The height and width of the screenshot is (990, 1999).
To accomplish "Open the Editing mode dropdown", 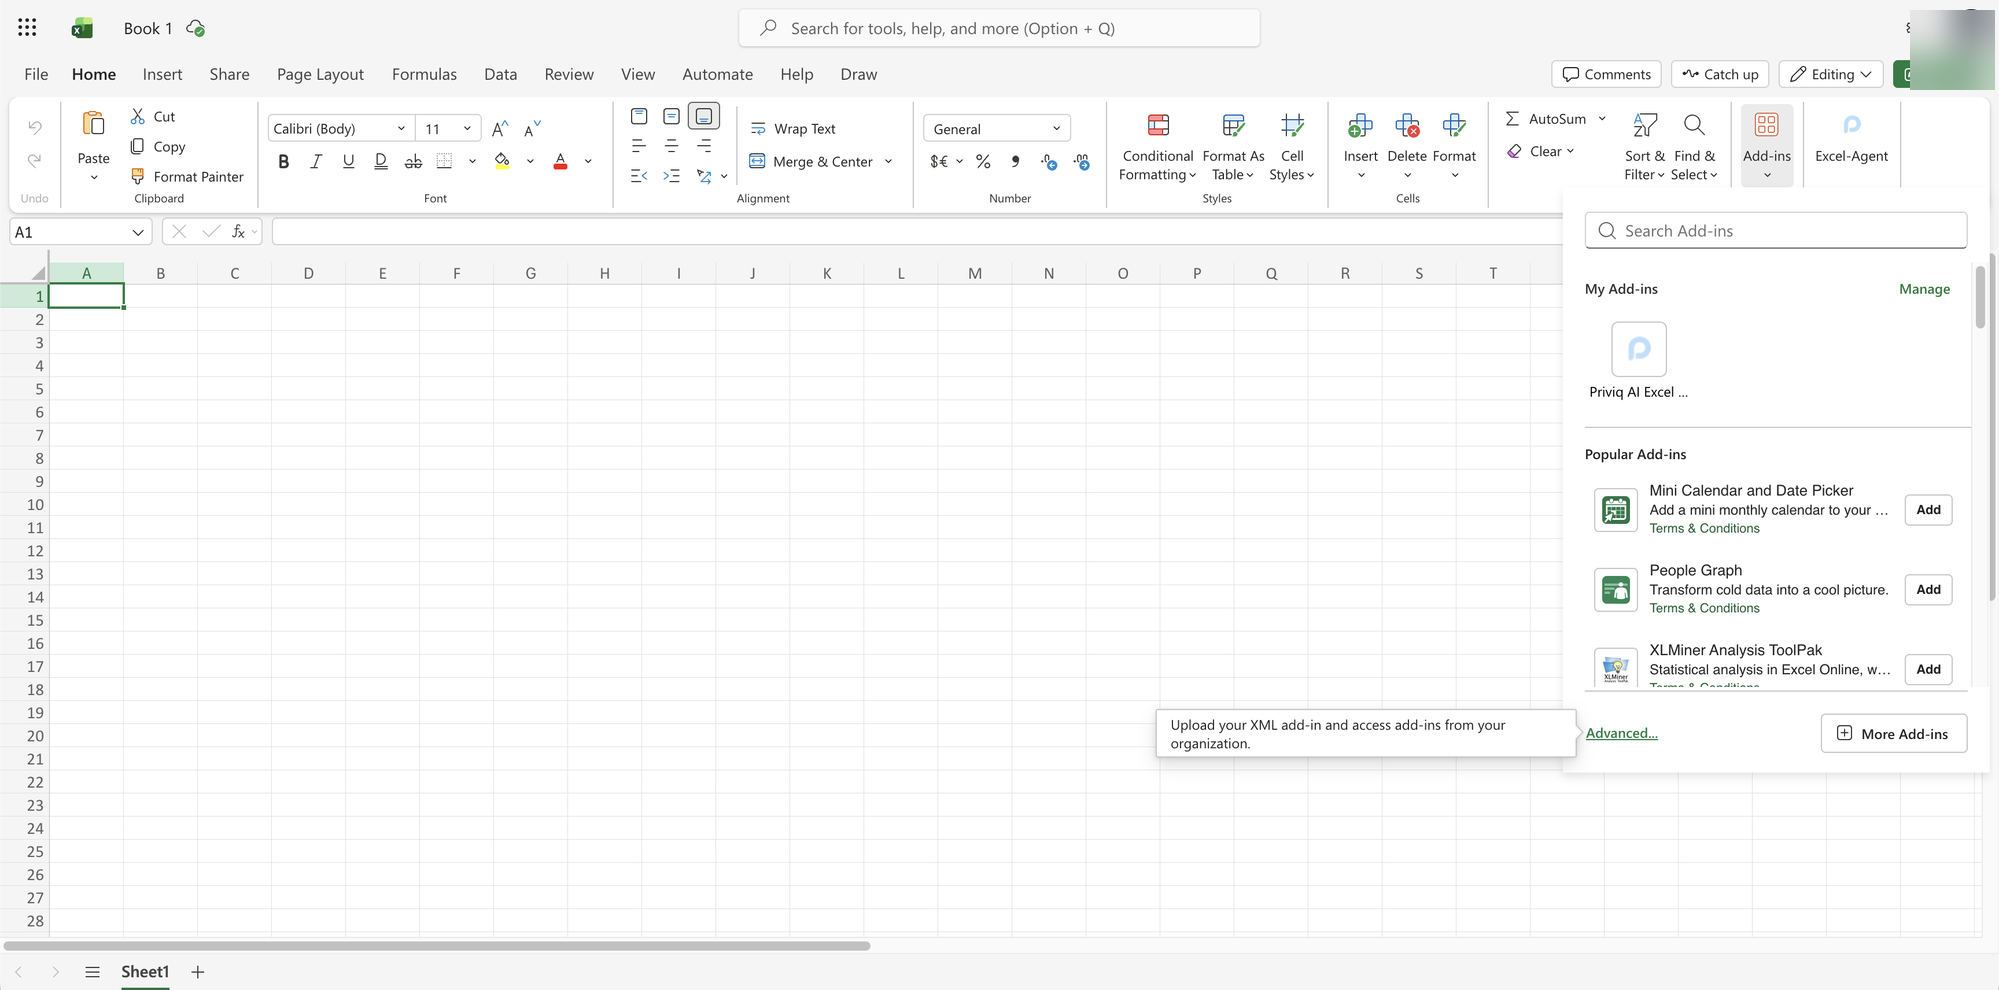I will 1830,74.
